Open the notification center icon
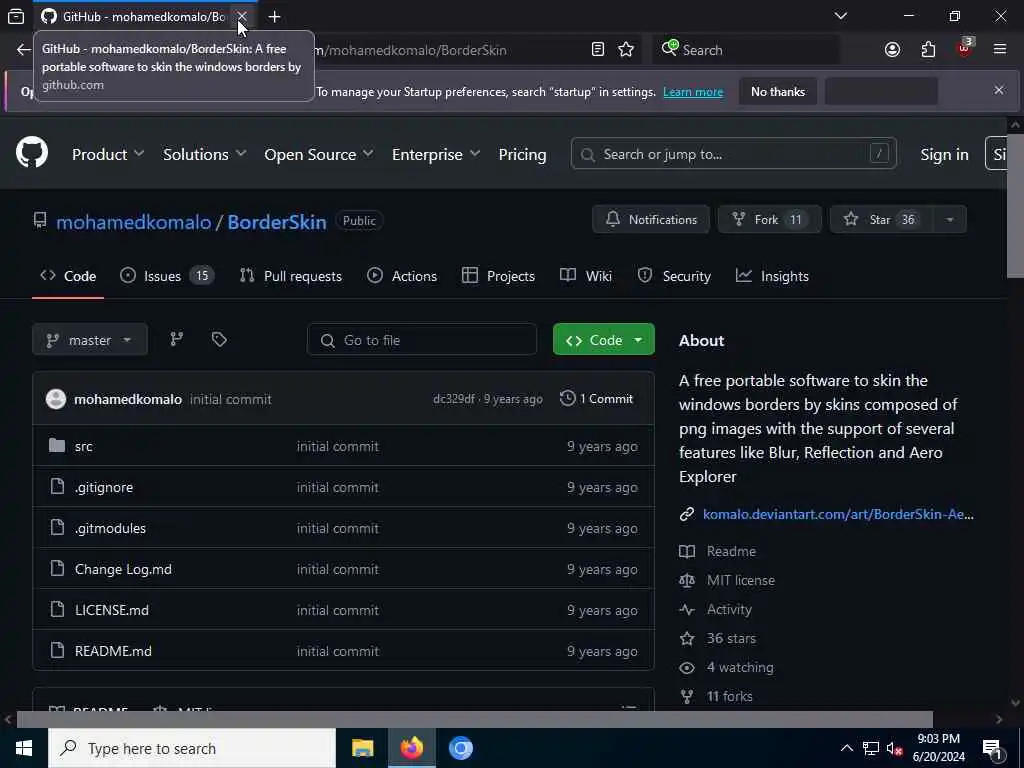Viewport: 1024px width, 768px height. tap(992, 748)
